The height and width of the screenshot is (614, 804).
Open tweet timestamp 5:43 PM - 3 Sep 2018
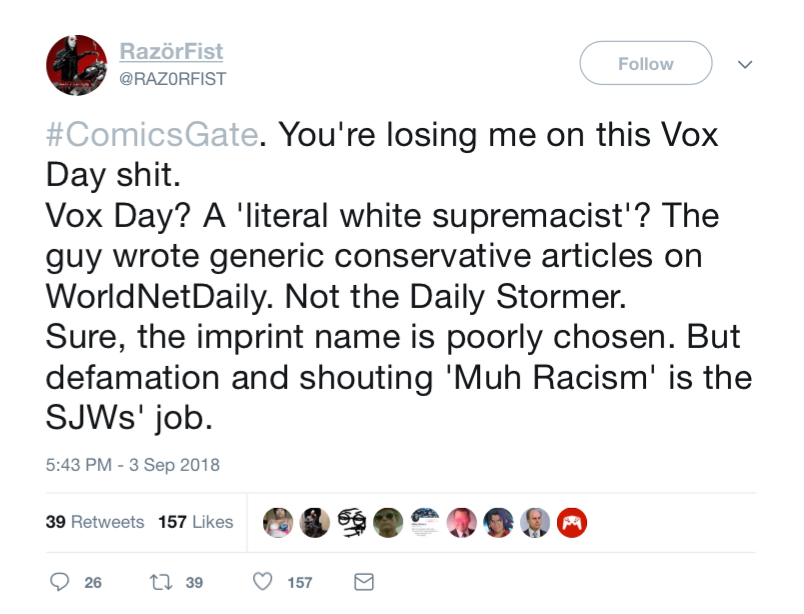click(x=132, y=465)
